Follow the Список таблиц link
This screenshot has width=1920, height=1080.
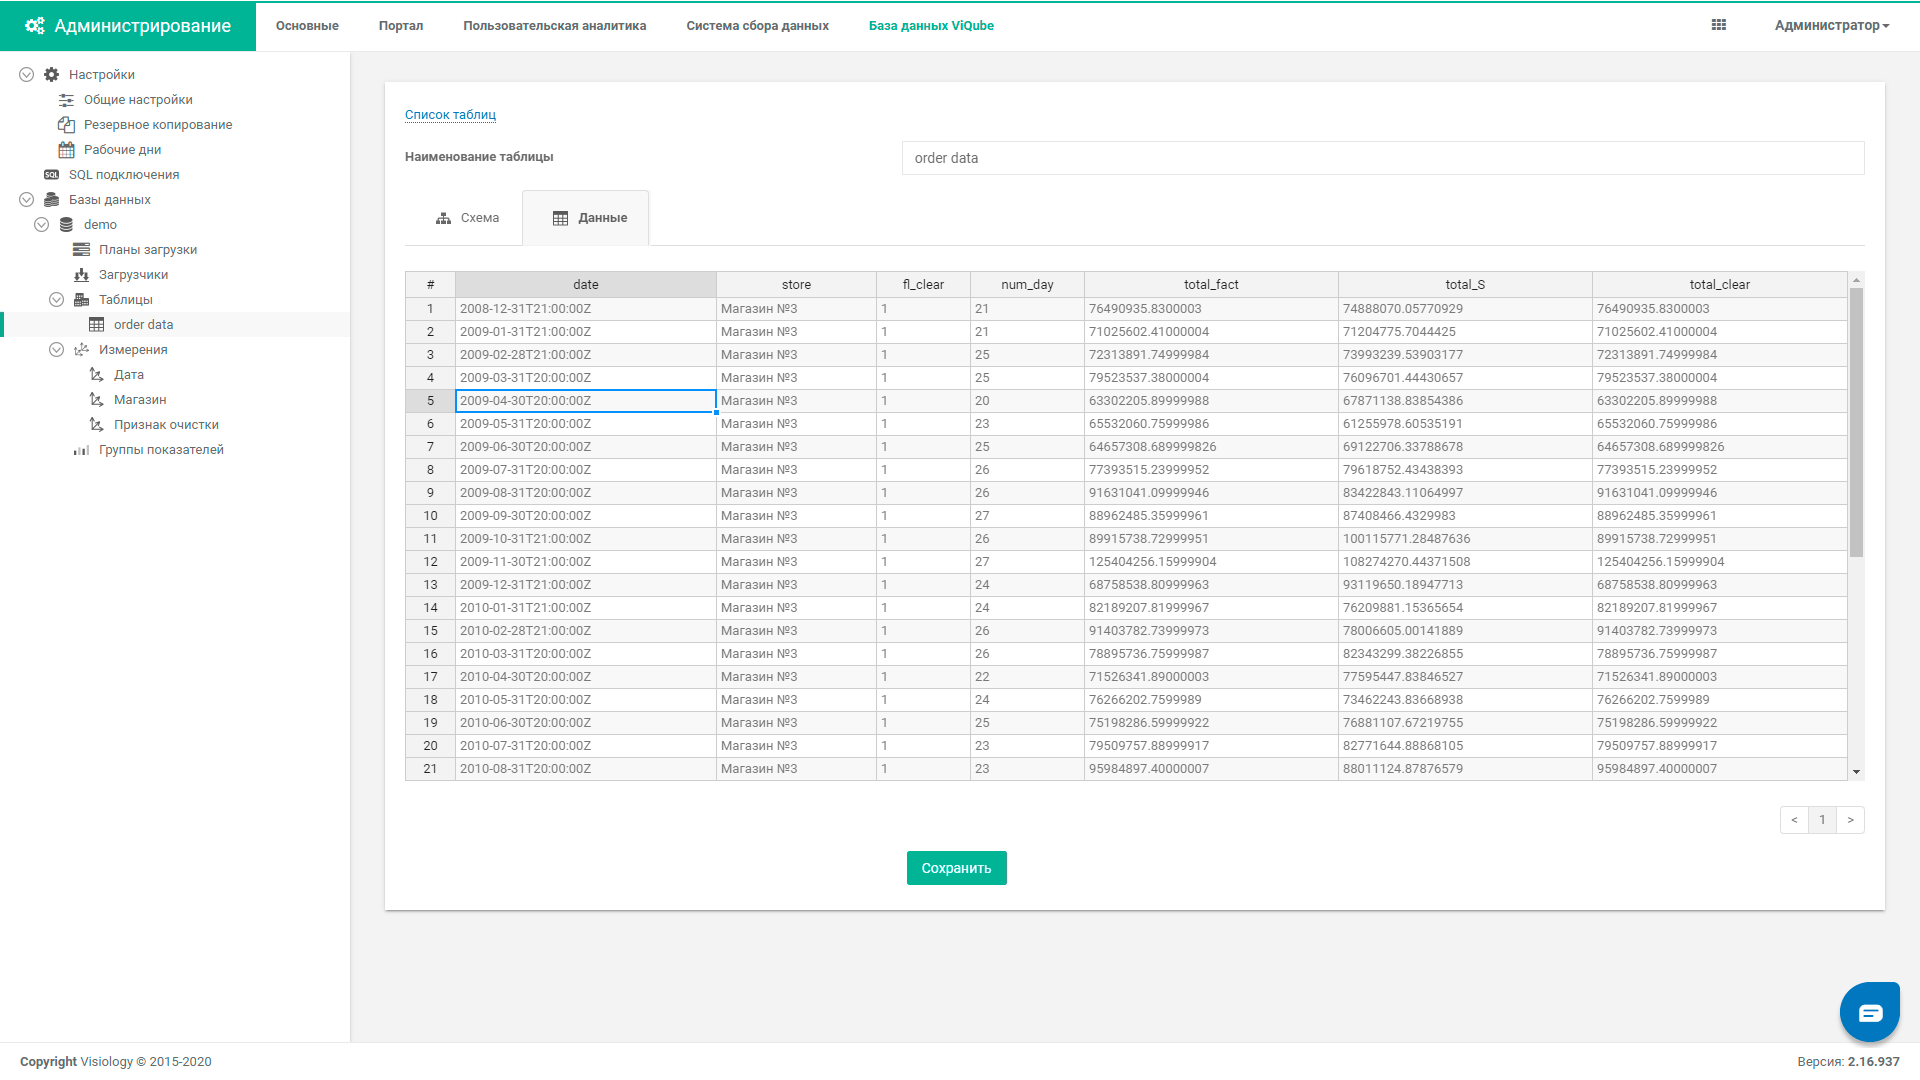(450, 115)
